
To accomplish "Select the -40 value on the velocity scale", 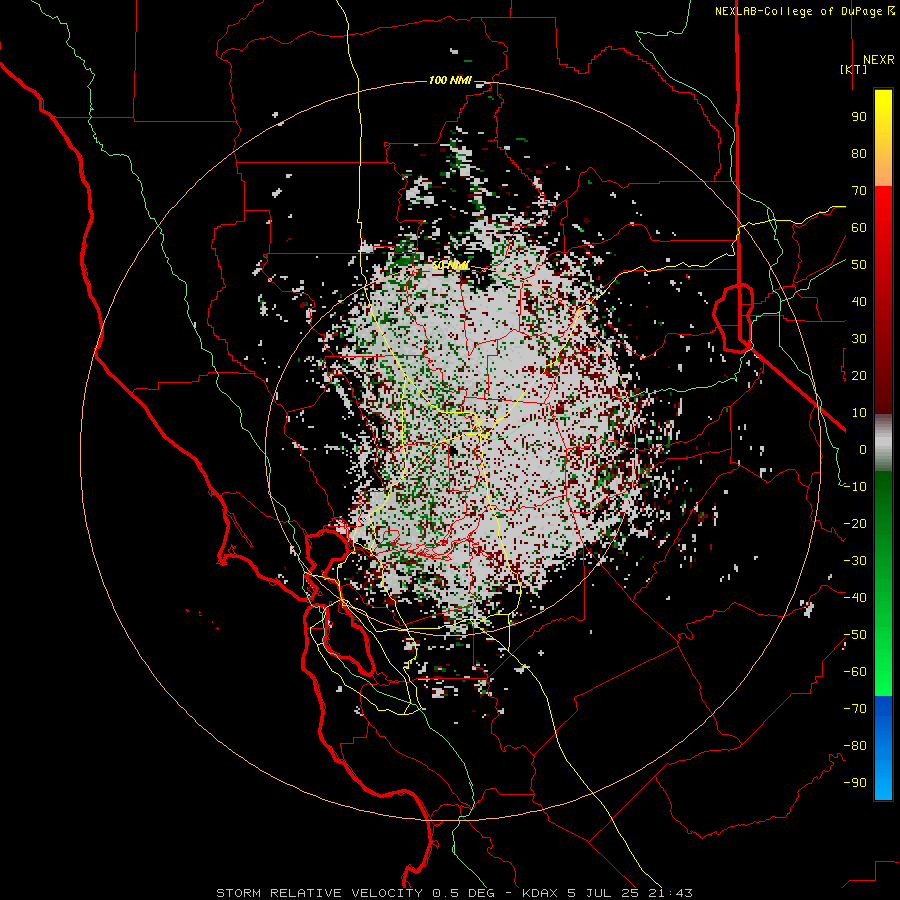I will (x=855, y=598).
